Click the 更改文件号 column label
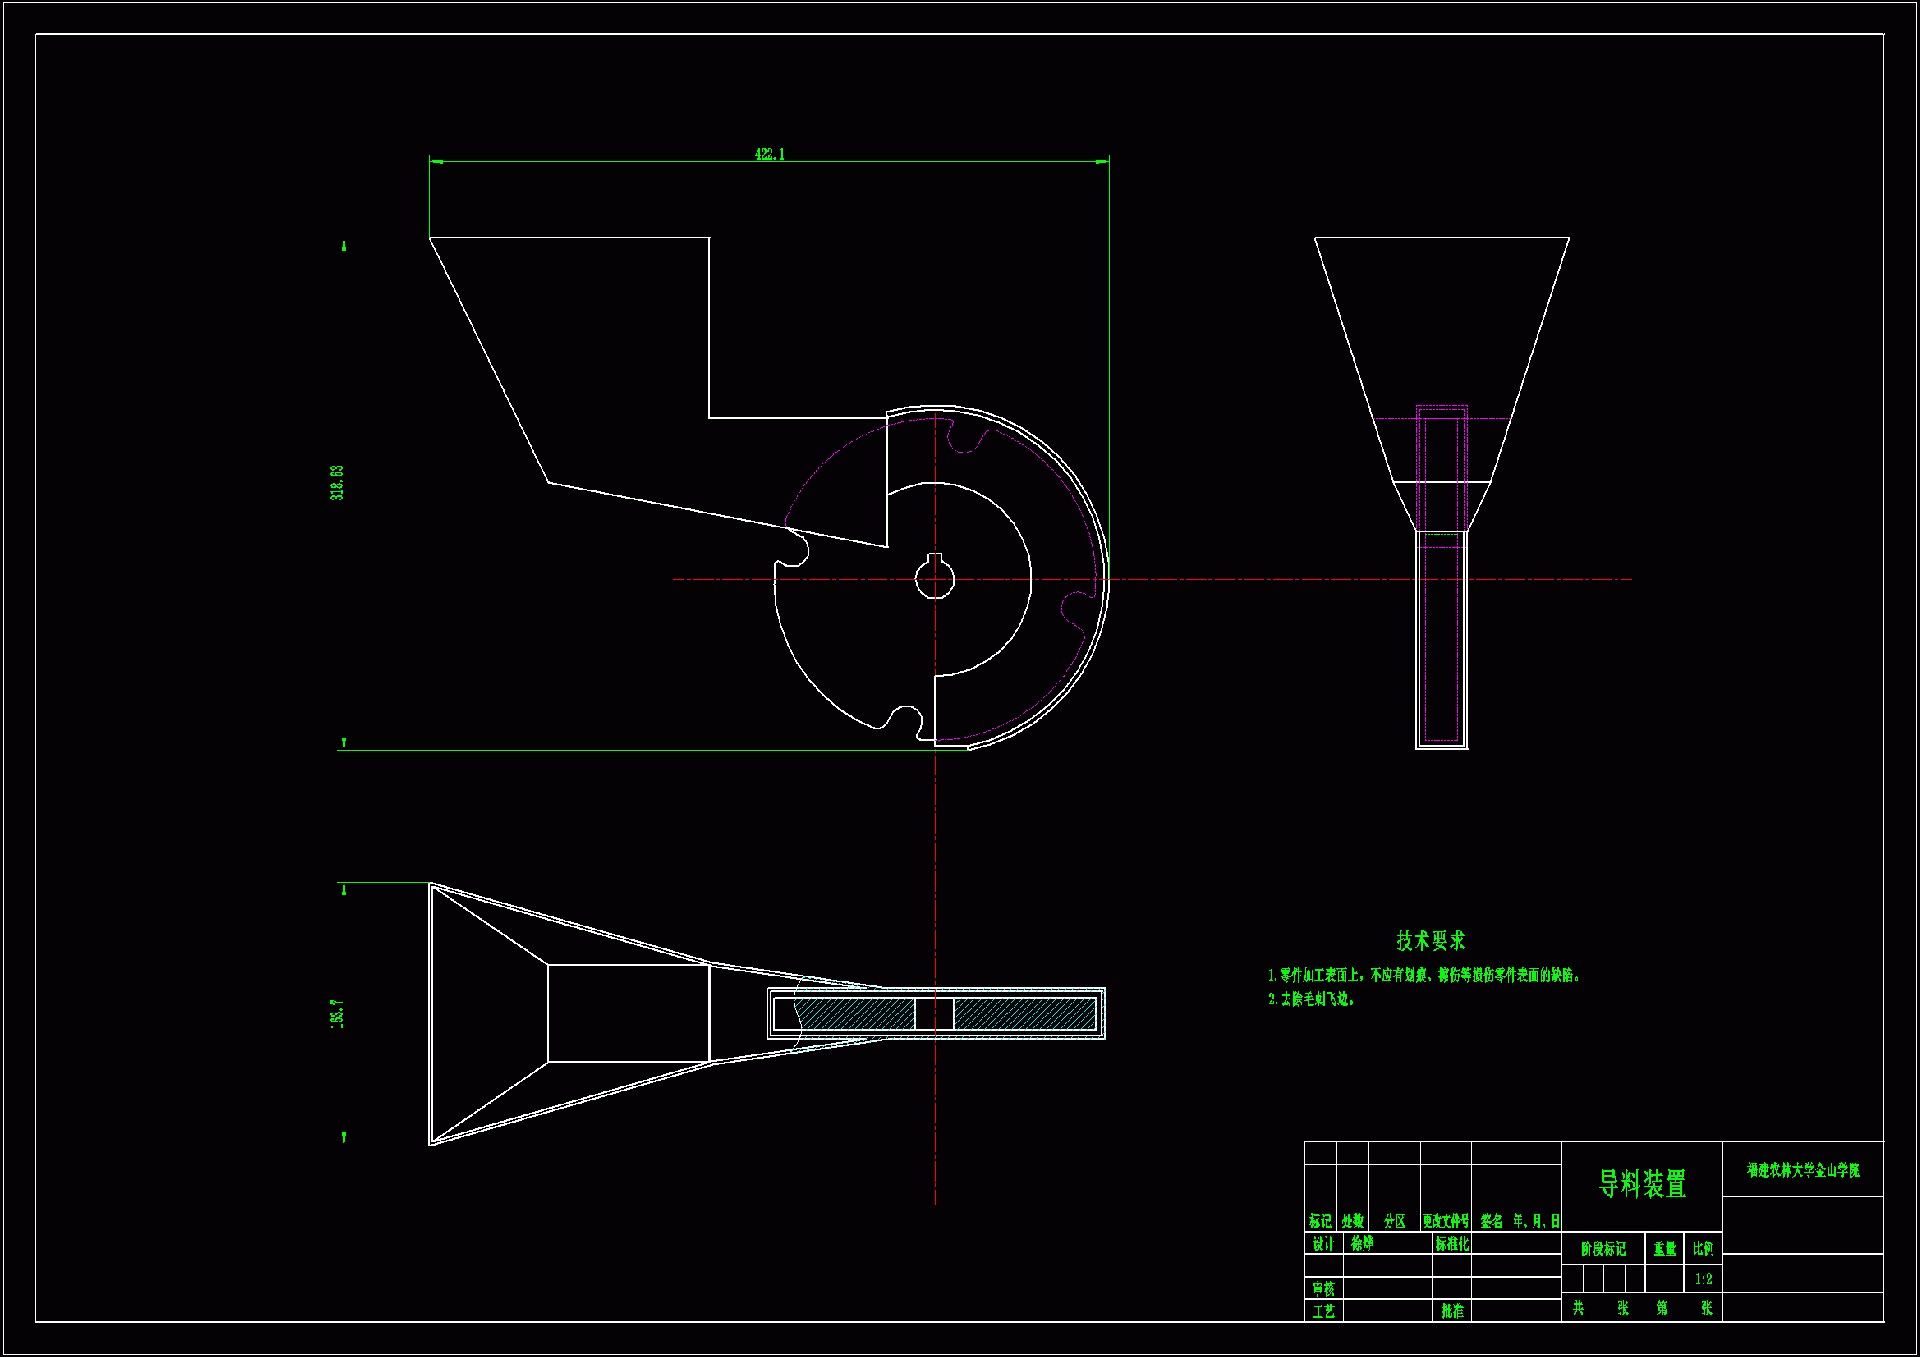The width and height of the screenshot is (1920, 1357). 1445,1221
